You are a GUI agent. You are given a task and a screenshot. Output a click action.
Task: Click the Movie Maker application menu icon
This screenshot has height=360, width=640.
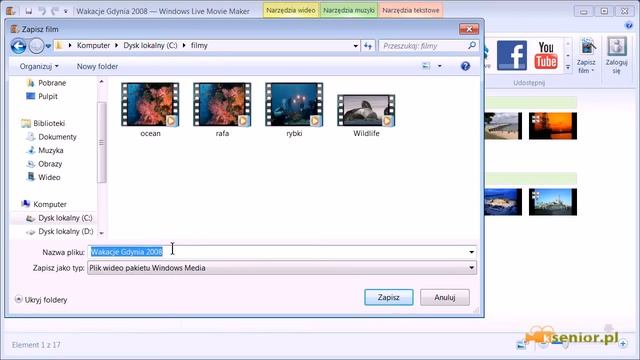11,11
